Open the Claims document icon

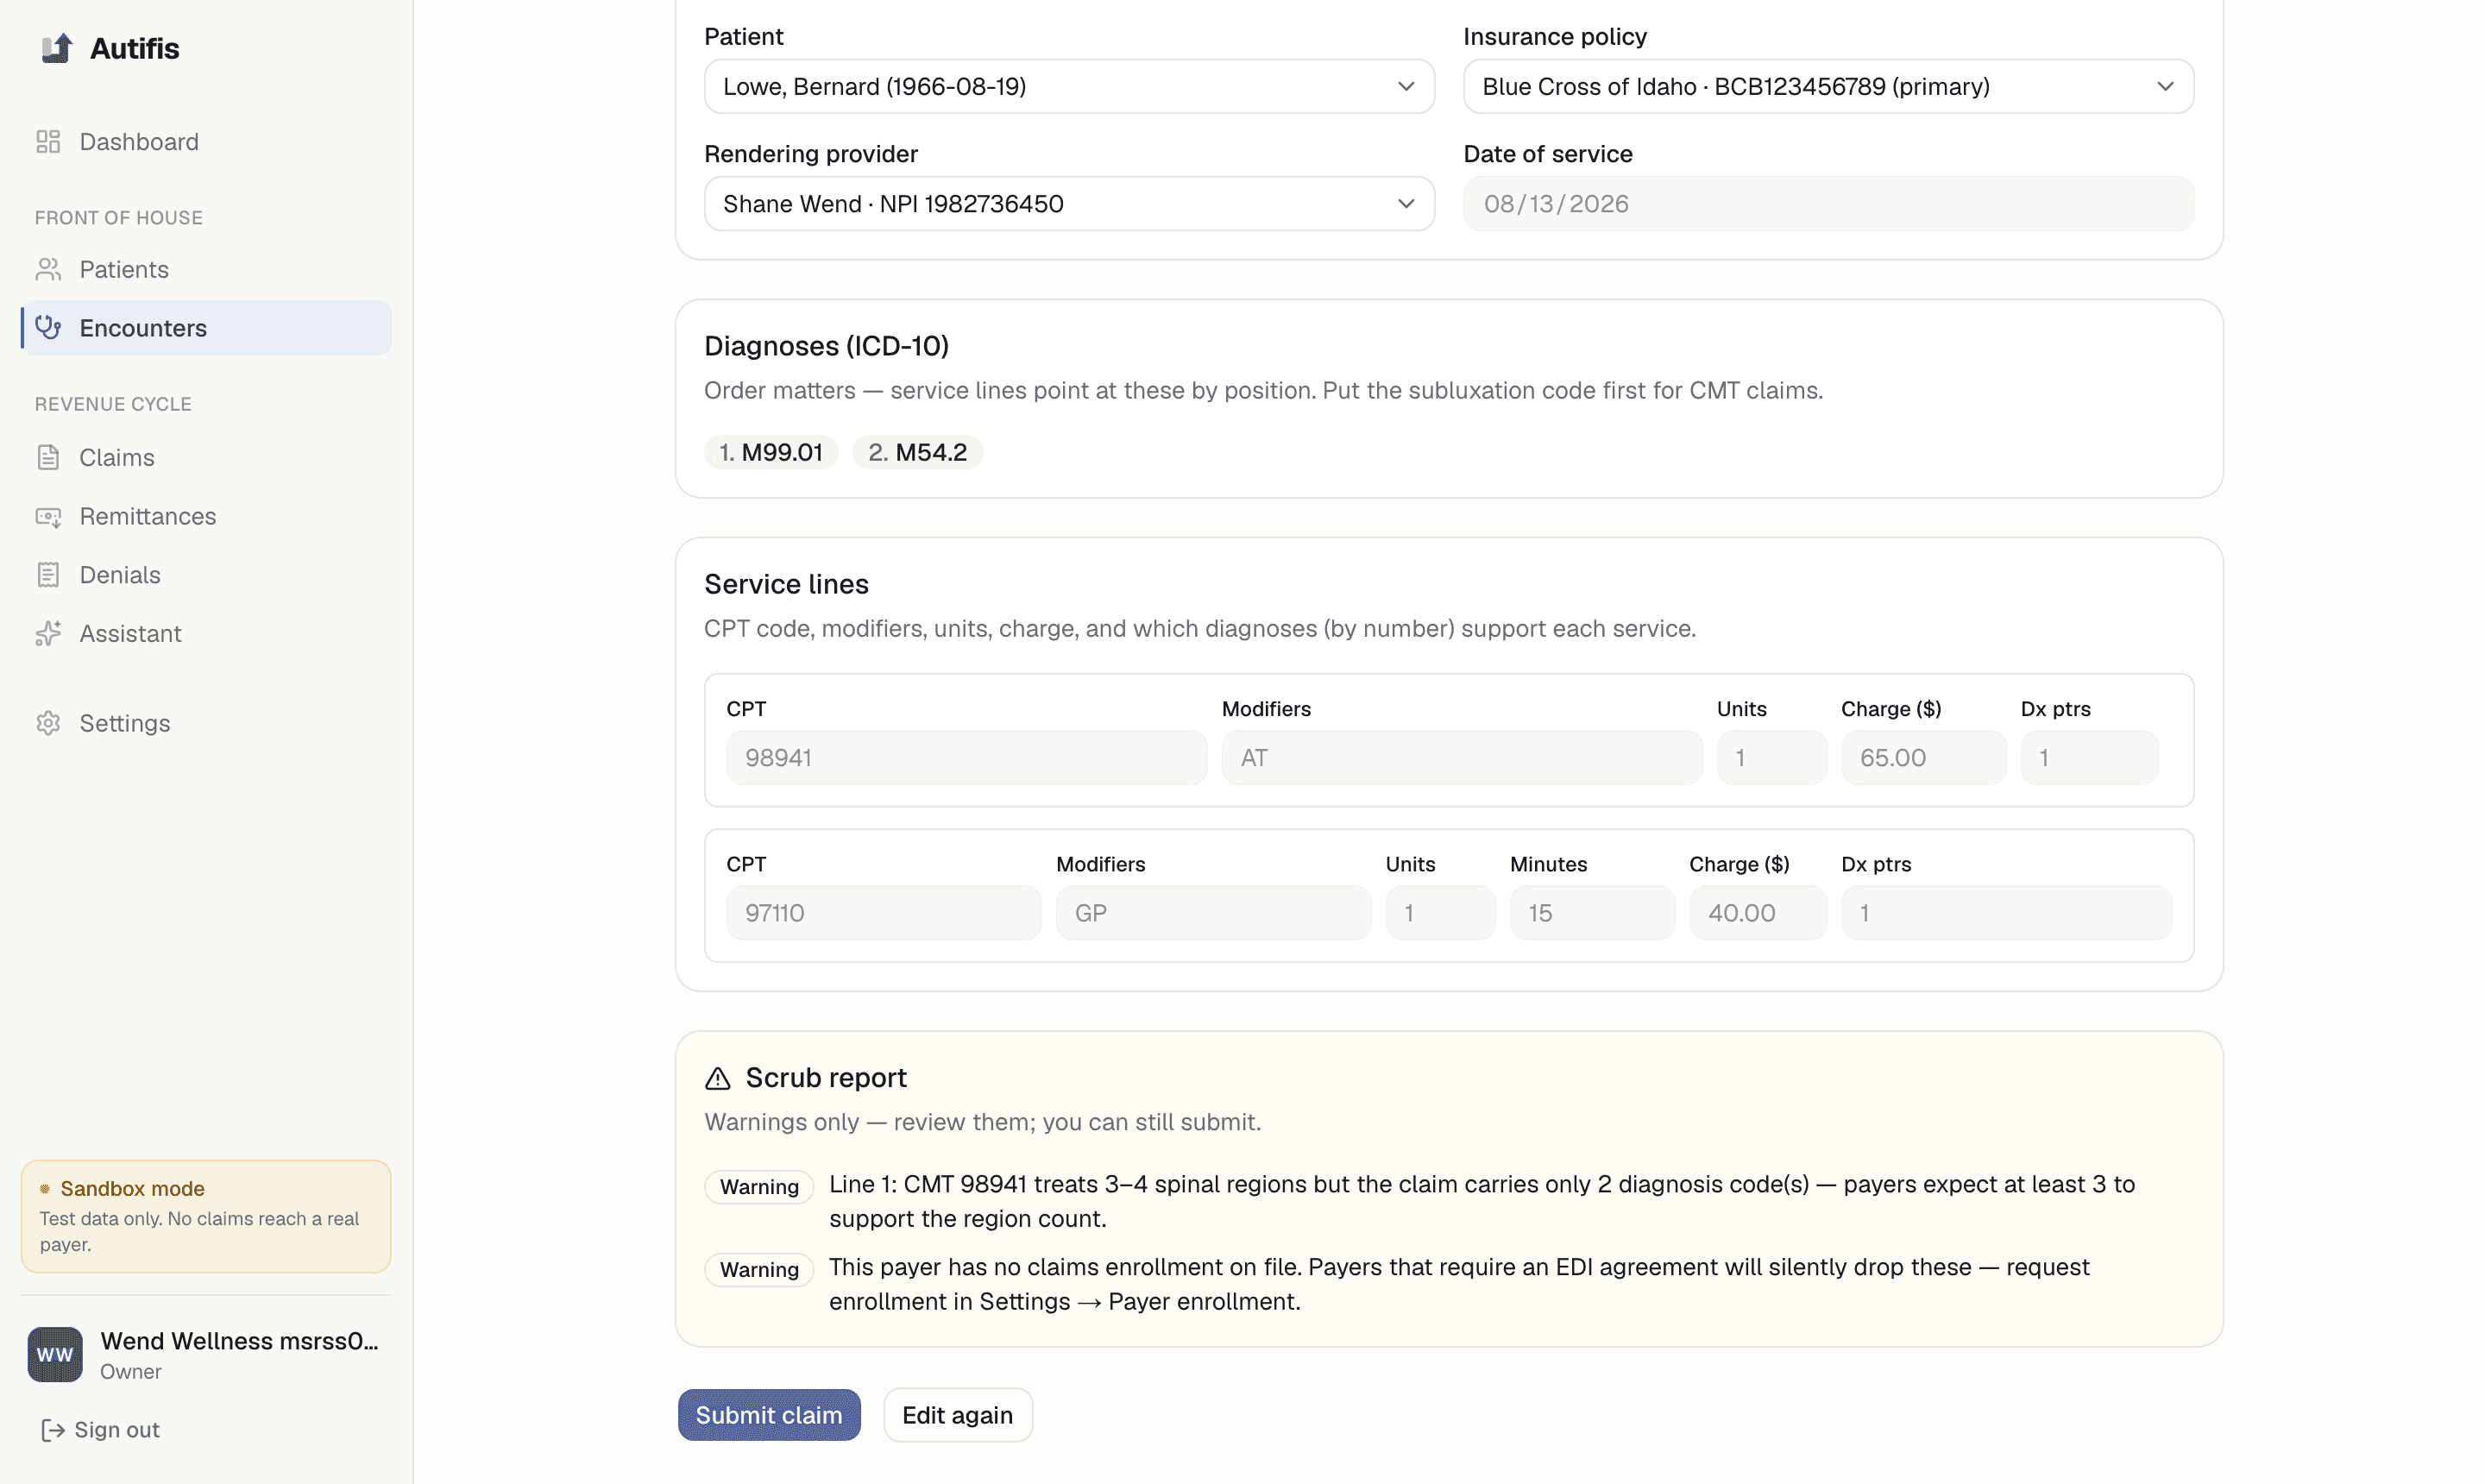[x=48, y=457]
